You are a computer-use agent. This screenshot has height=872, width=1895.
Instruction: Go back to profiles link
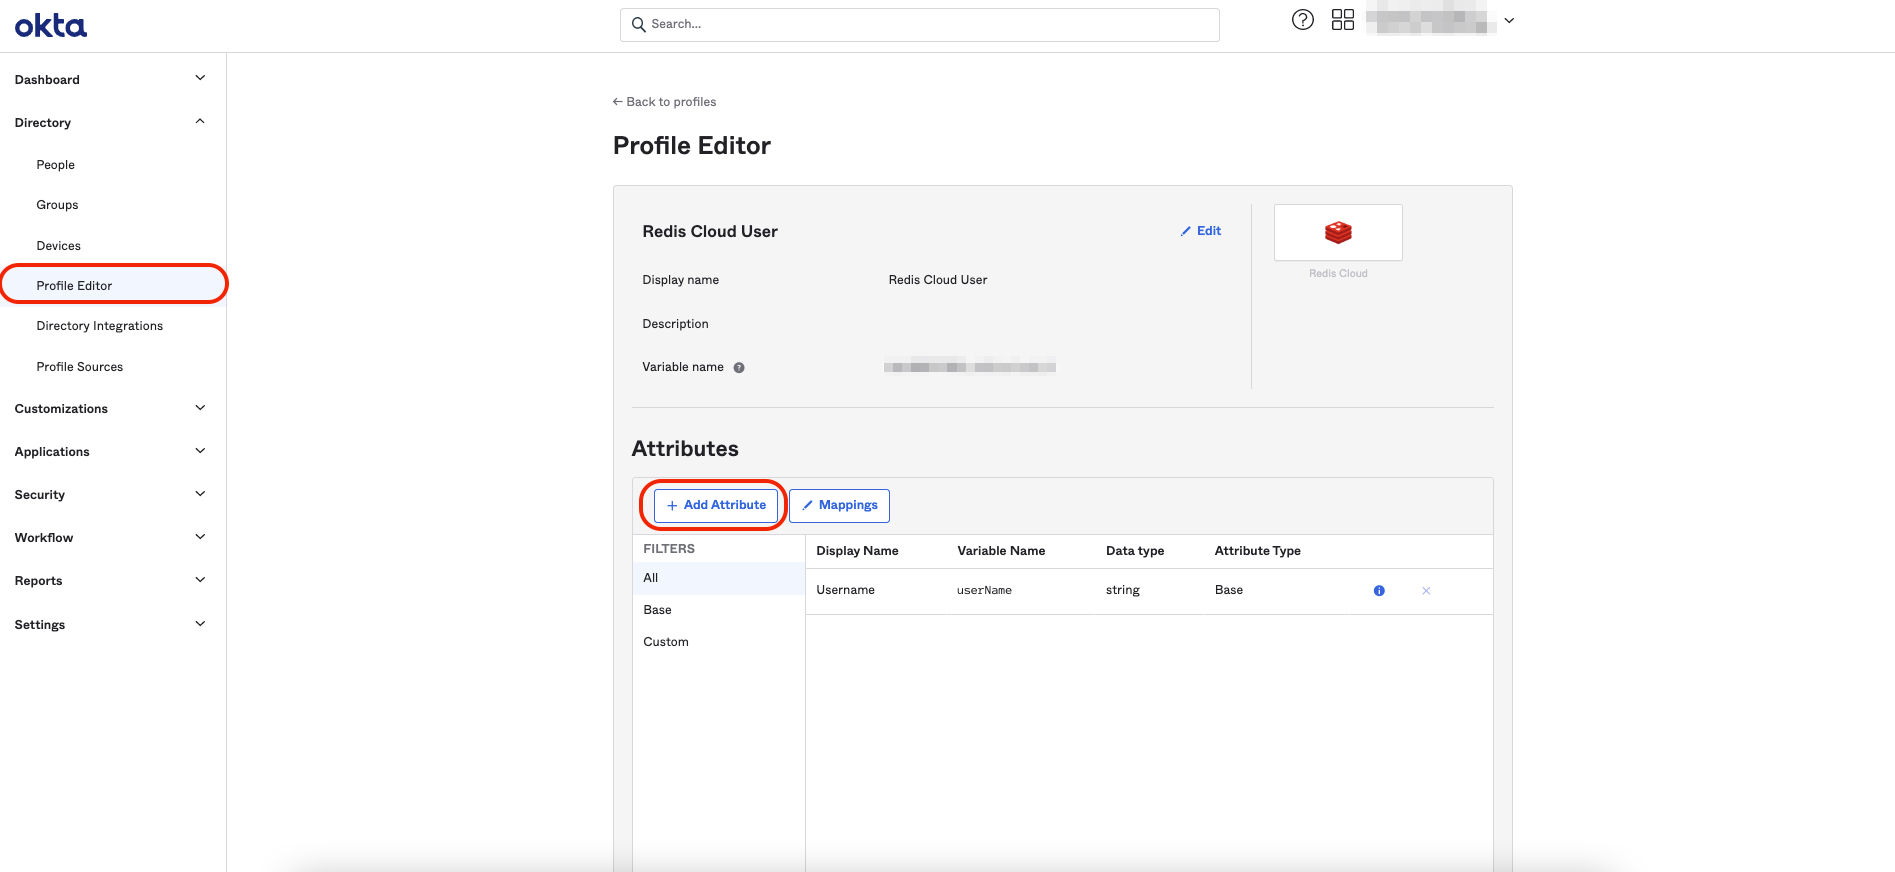665,102
